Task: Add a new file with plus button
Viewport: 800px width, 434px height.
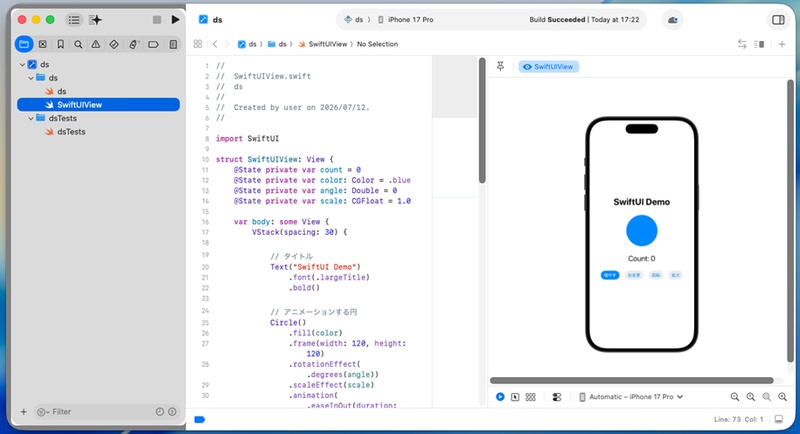Action: click(x=23, y=412)
